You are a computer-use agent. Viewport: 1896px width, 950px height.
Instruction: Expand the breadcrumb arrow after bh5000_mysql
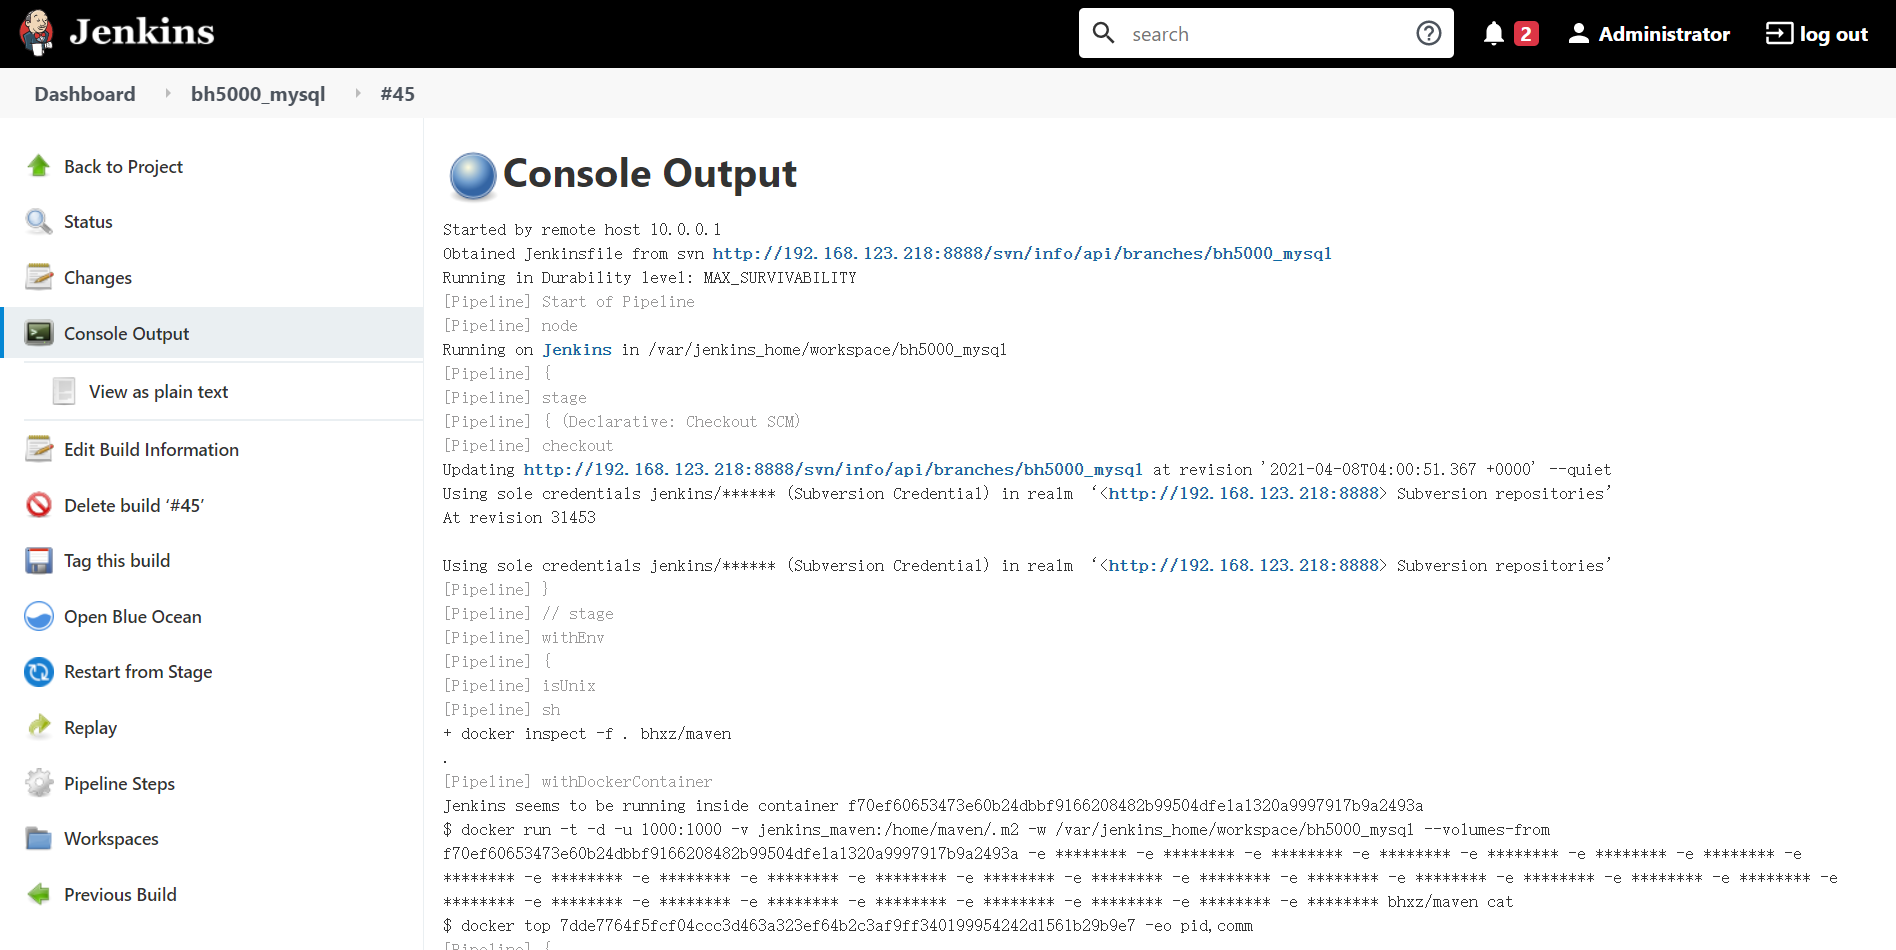pyautogui.click(x=358, y=93)
